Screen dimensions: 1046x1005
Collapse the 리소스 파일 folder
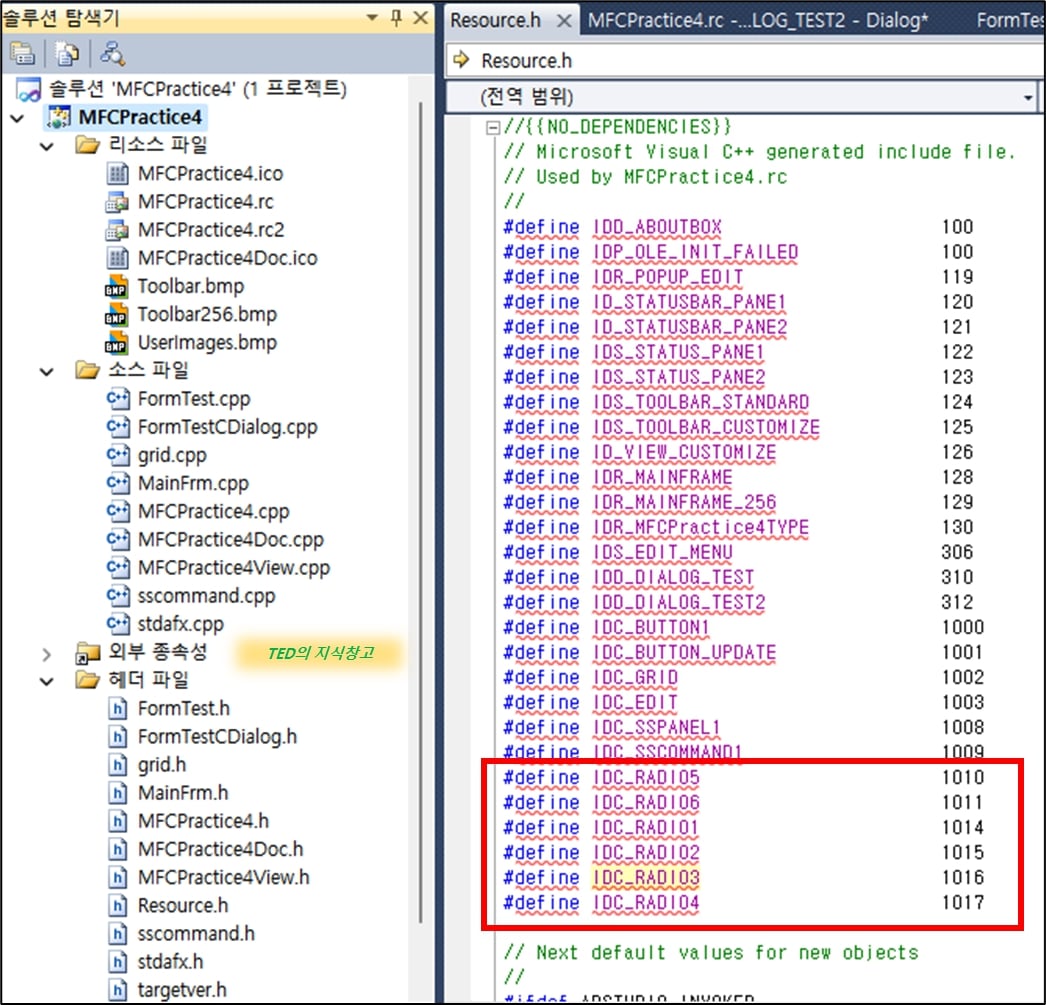tap(47, 146)
